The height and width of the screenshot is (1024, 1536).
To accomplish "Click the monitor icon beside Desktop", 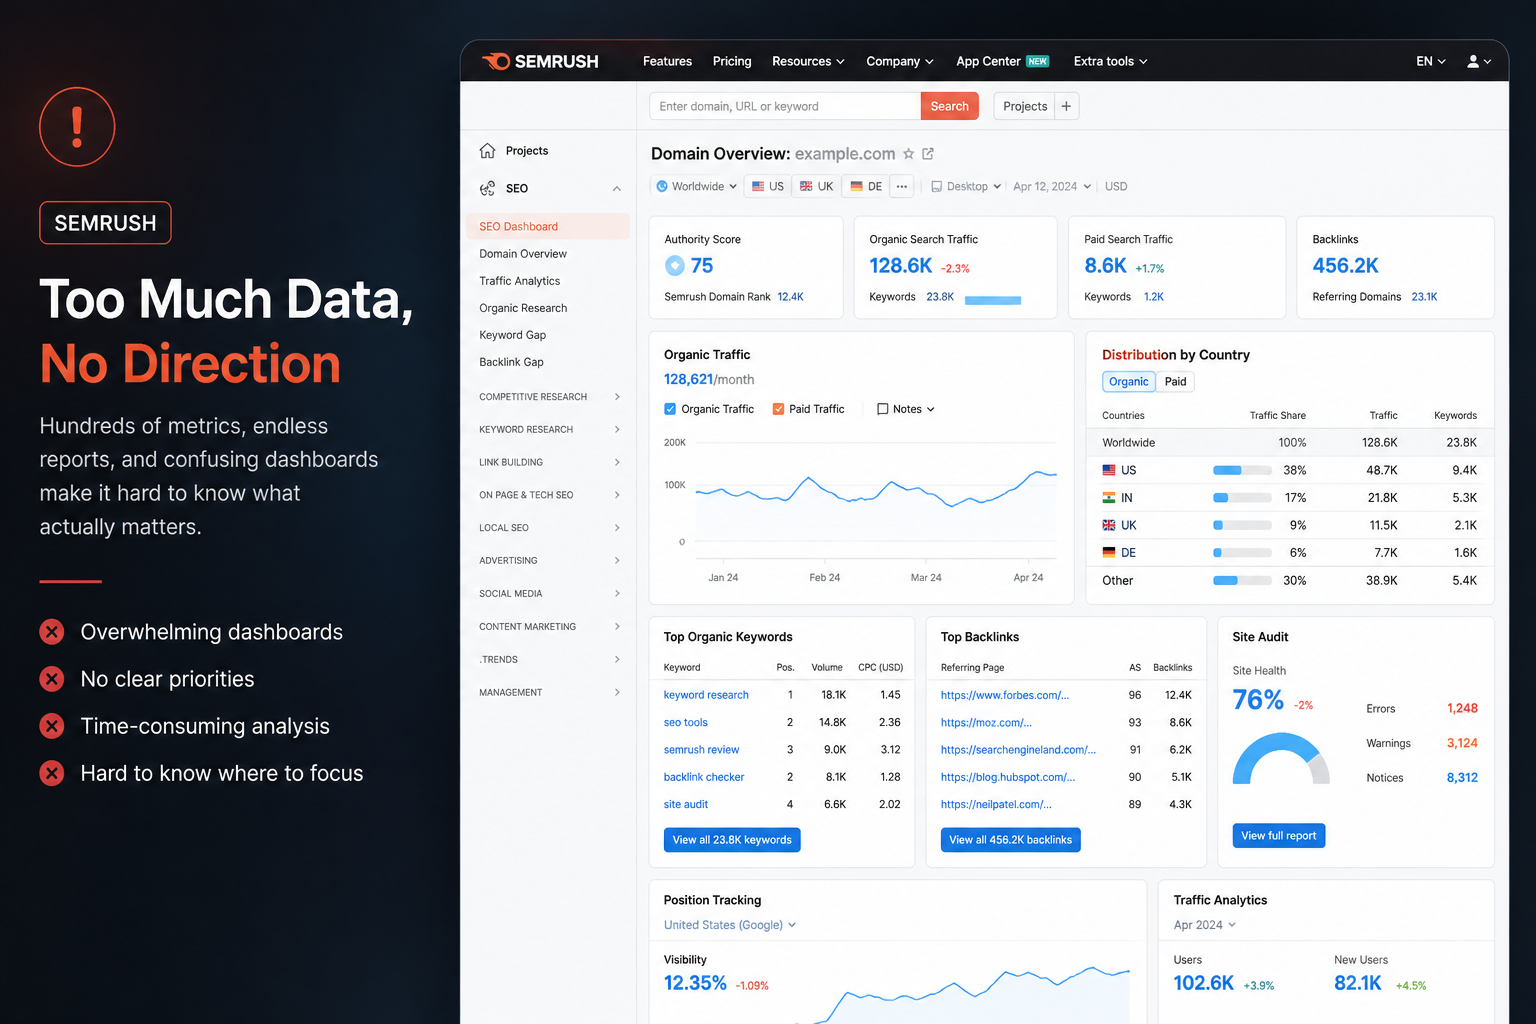I will (937, 186).
